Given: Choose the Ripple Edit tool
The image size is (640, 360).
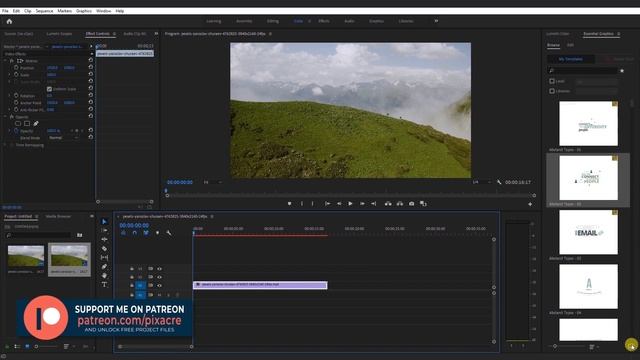Looking at the screenshot, I should [104, 240].
